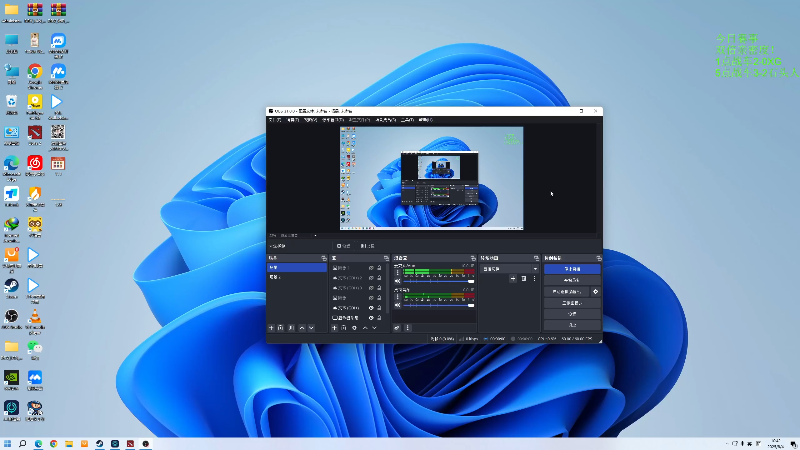Click Start Recording in Controls panel
This screenshot has width=800, height=450.
572,280
